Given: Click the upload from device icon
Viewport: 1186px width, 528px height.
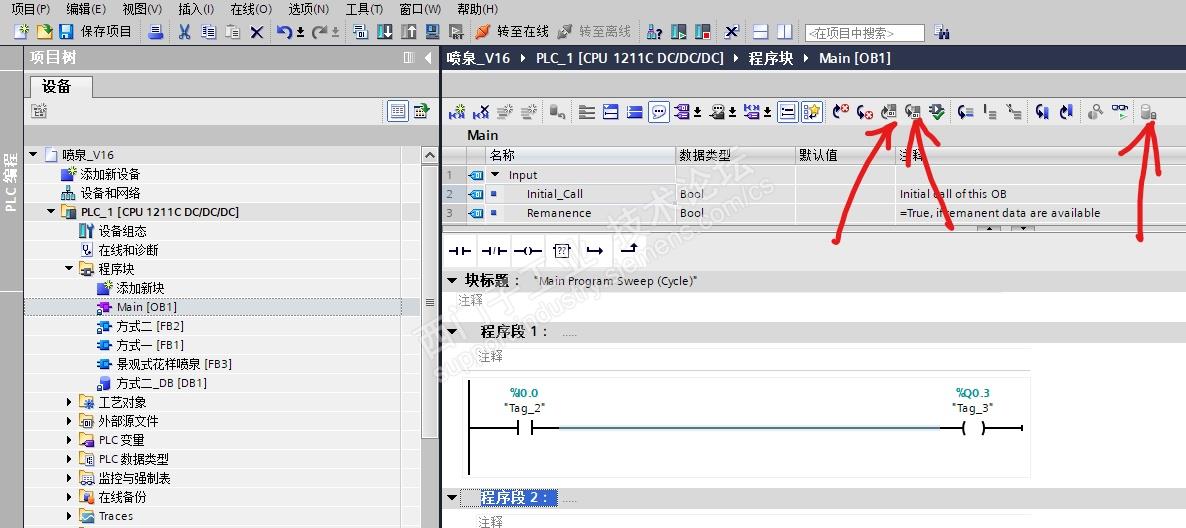Looking at the screenshot, I should (x=408, y=32).
